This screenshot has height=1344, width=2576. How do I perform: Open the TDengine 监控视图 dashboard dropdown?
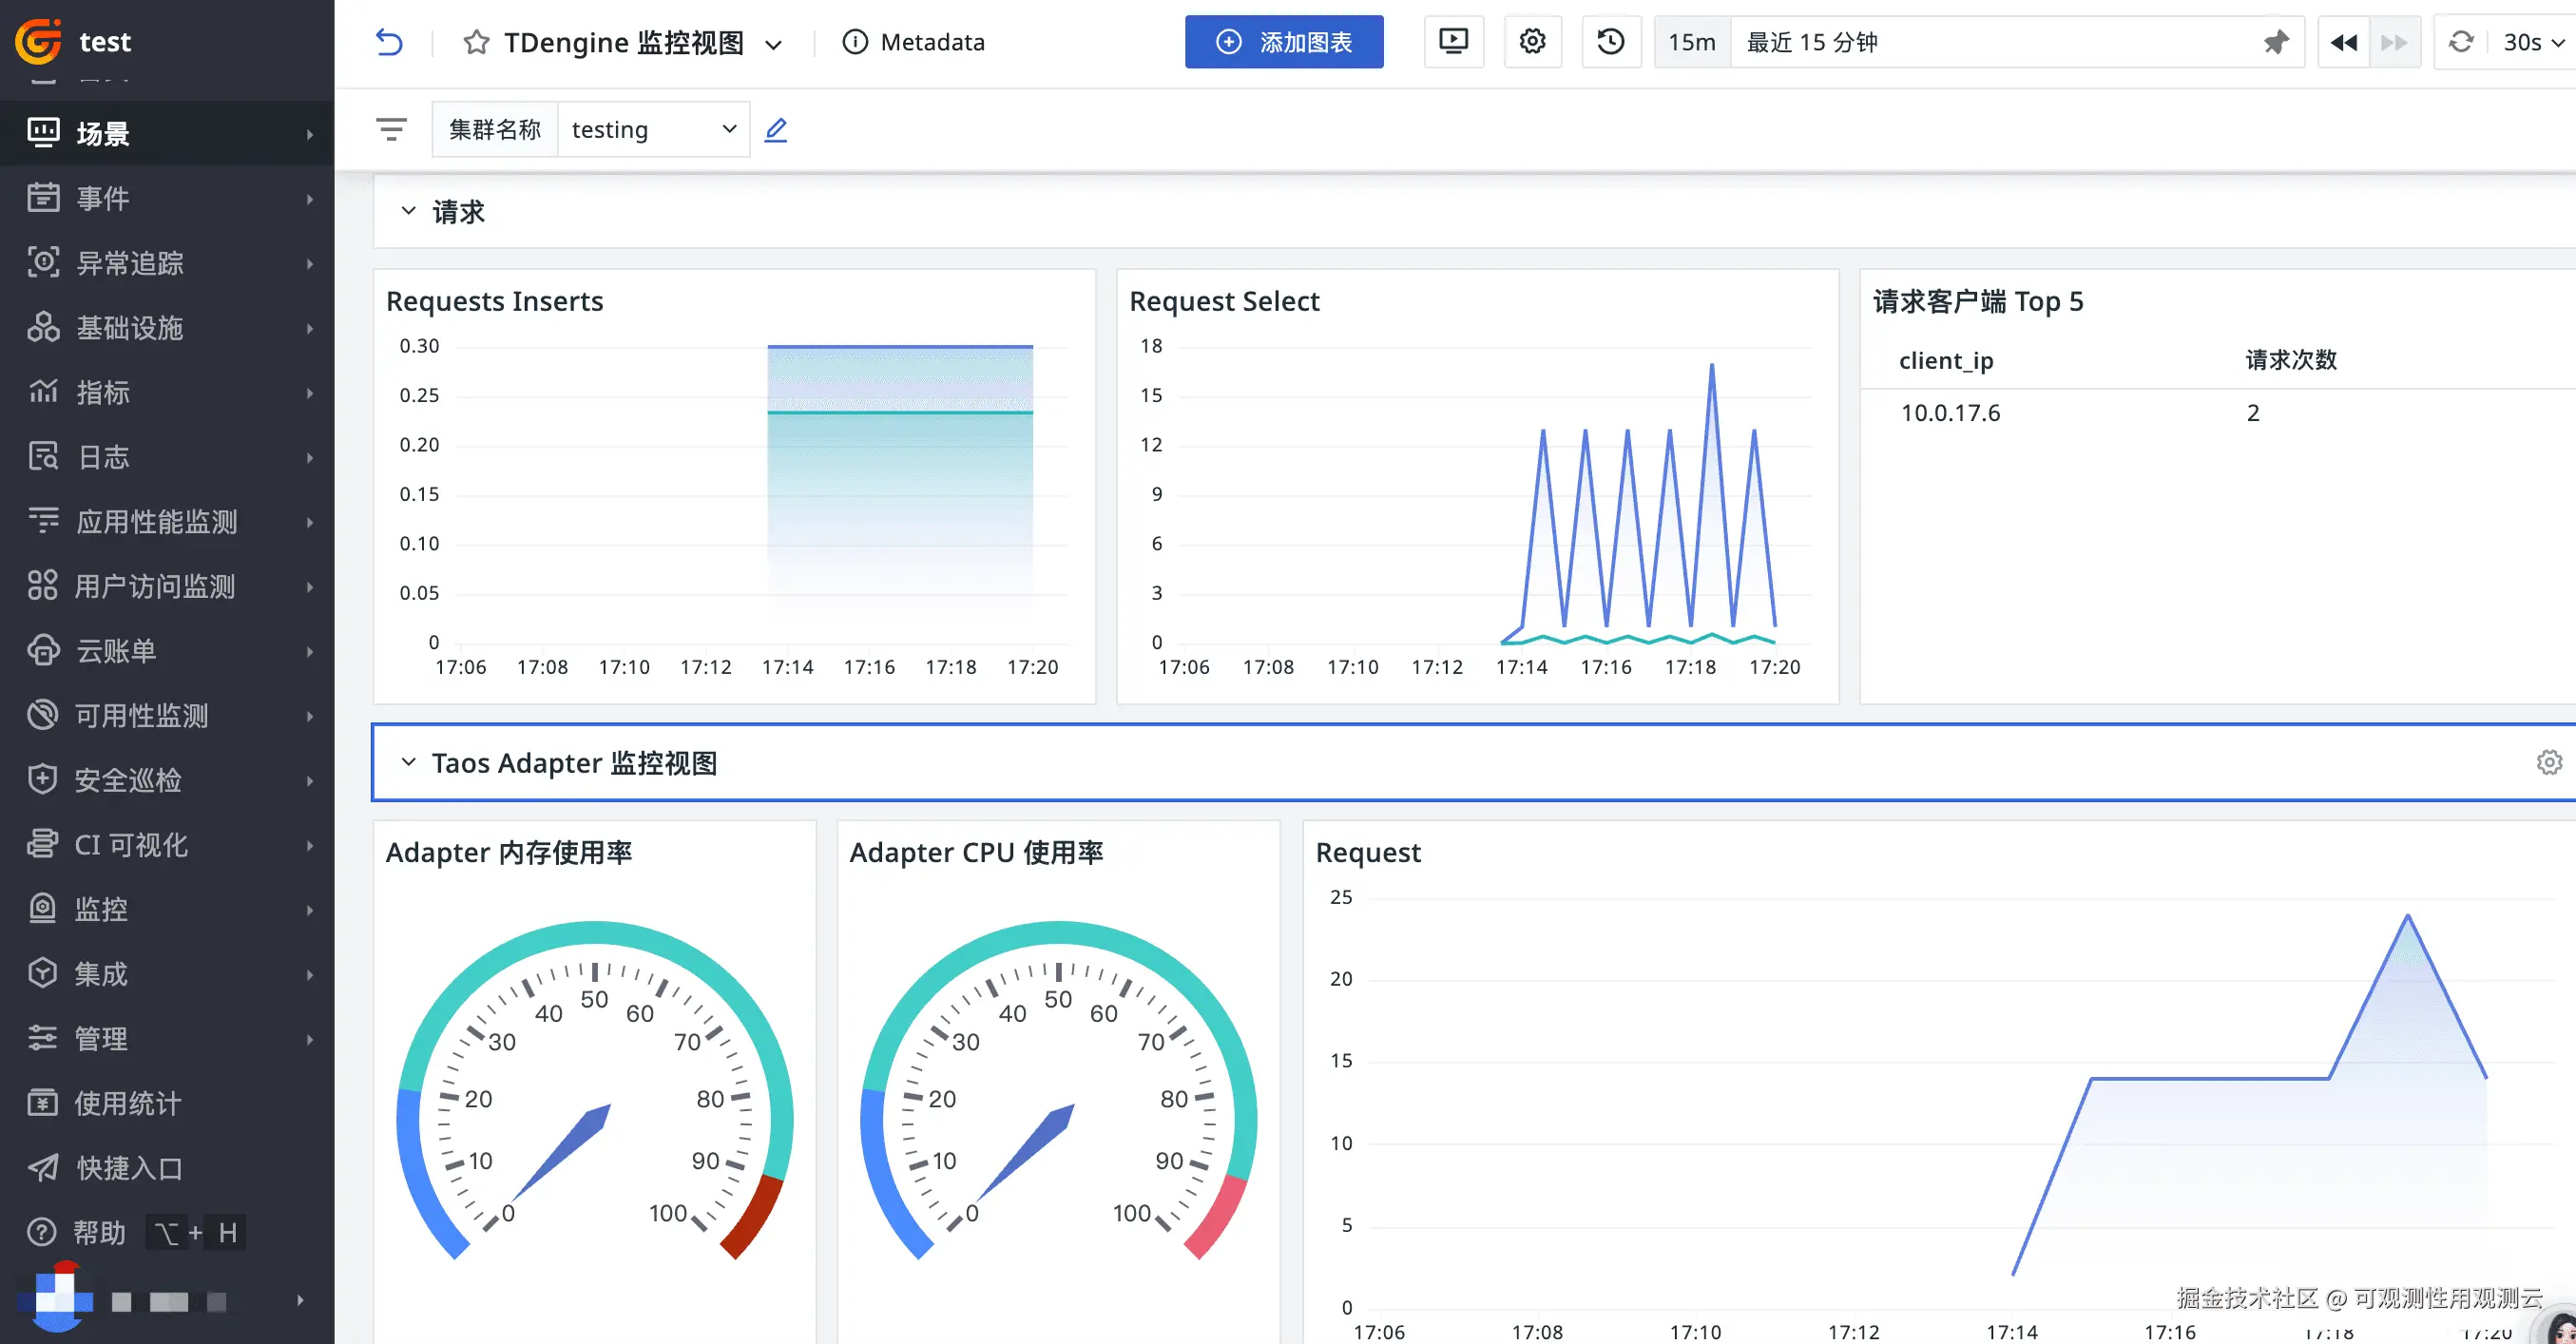pos(773,44)
